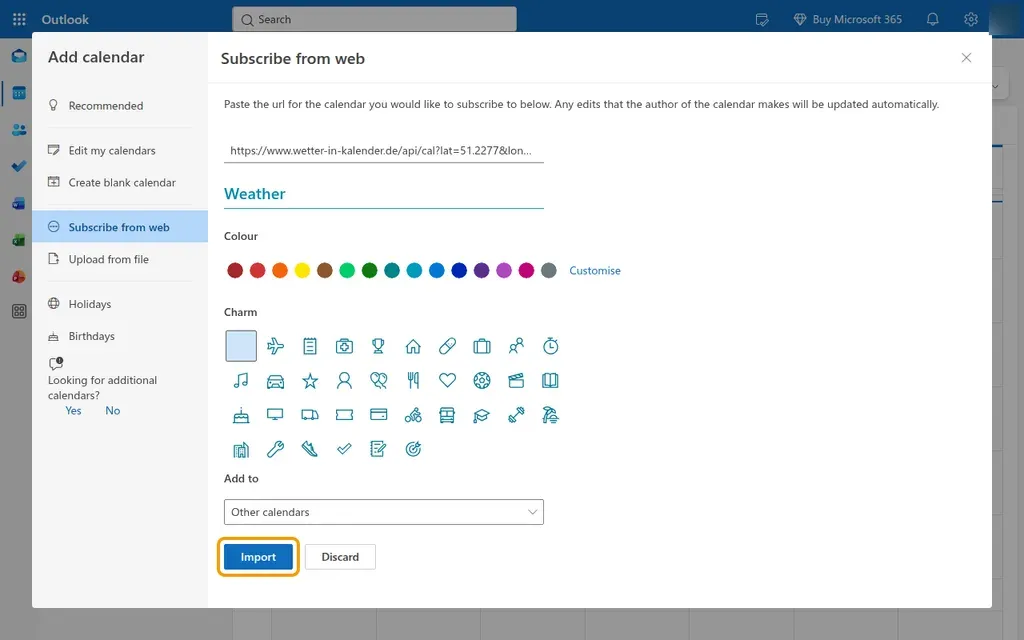1024x640 pixels.
Task: Choose the magenta colour swatch
Action: point(526,270)
